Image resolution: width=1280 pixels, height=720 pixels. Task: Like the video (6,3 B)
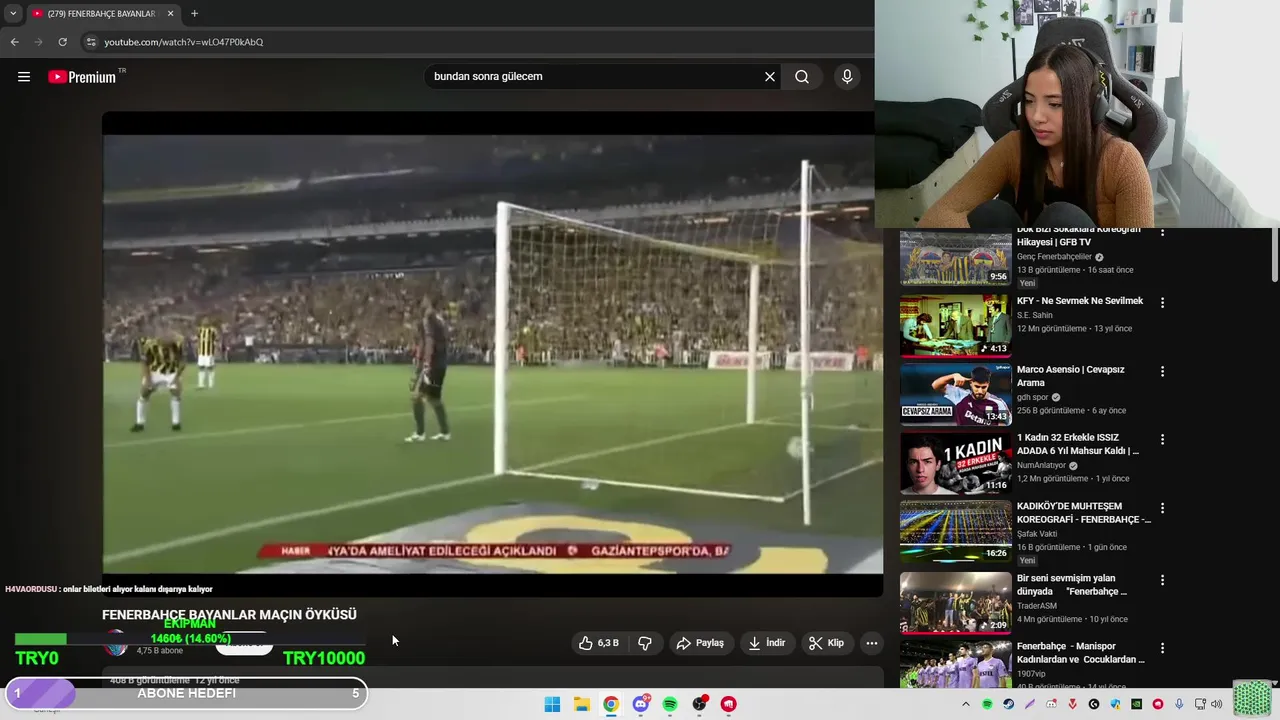coord(598,643)
